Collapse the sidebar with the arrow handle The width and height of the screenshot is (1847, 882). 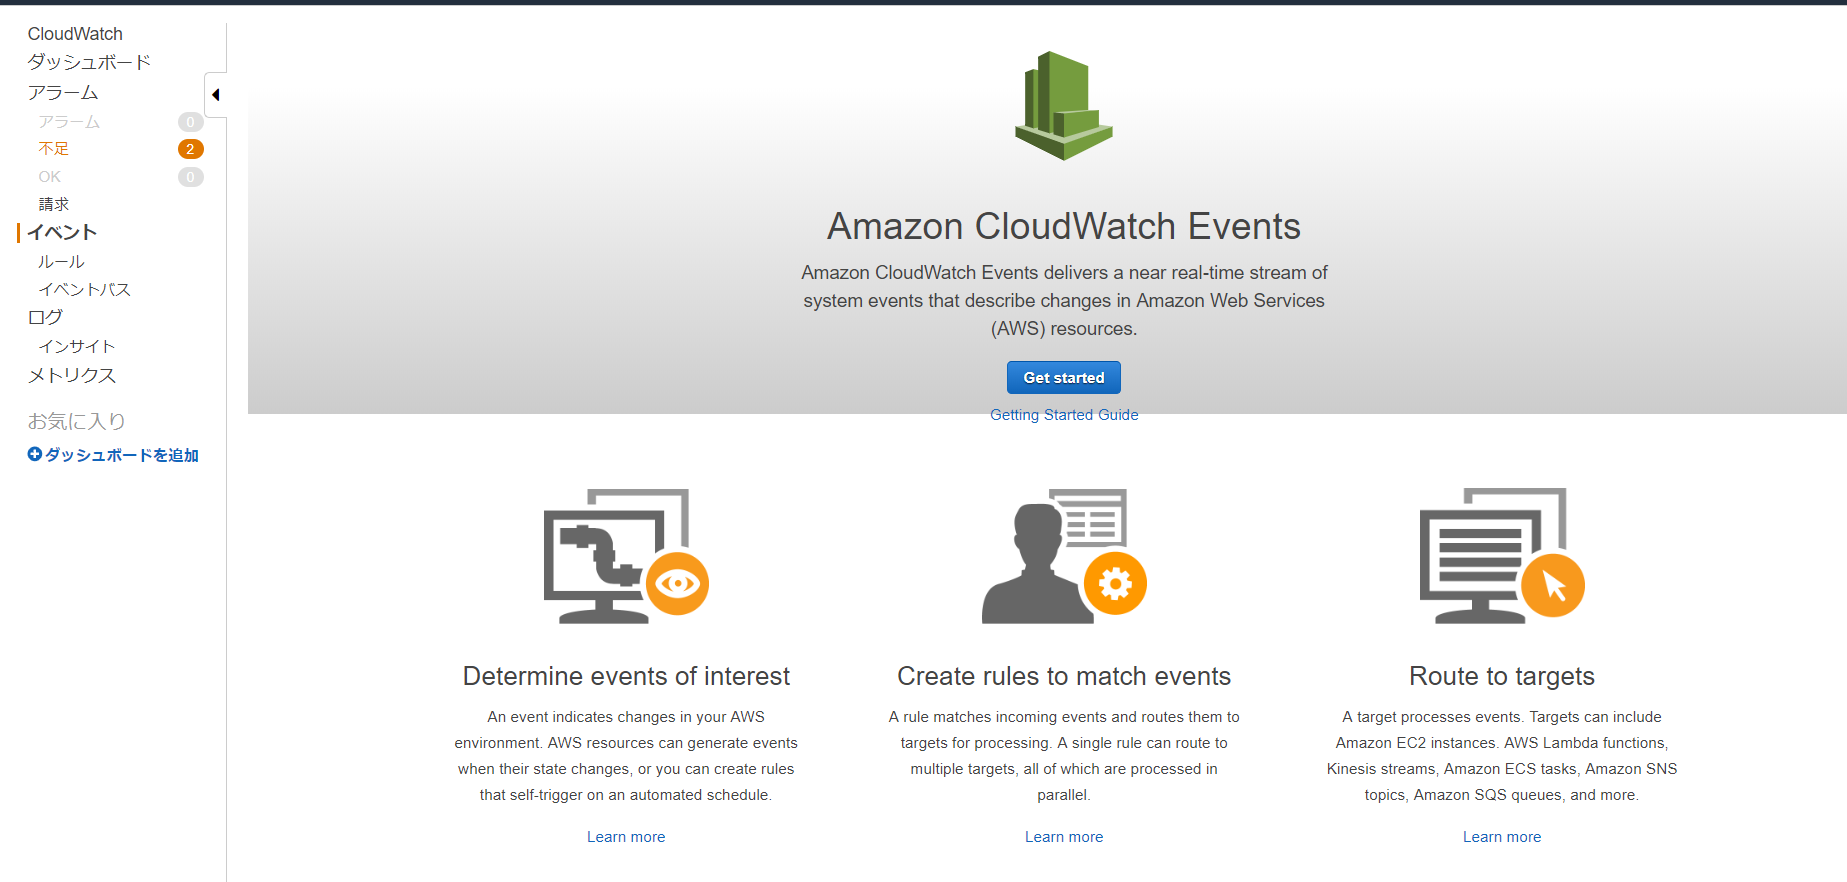click(x=215, y=95)
